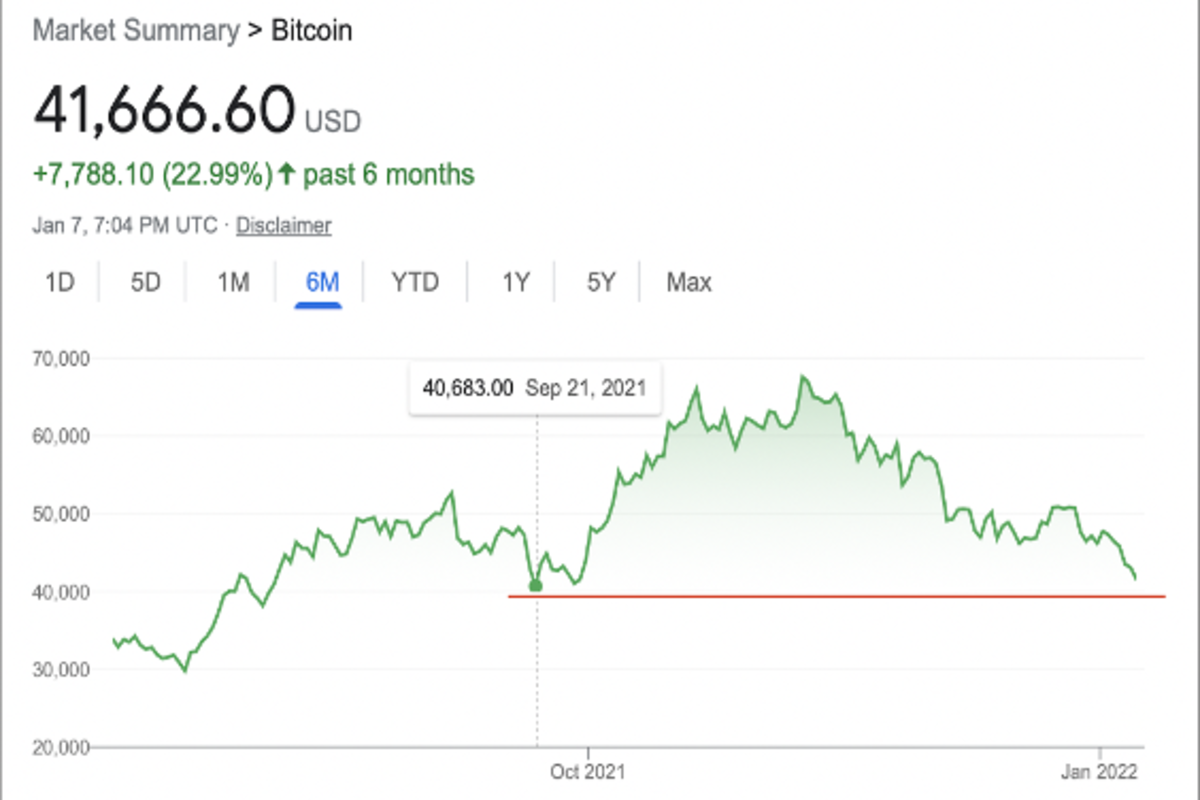The width and height of the screenshot is (1200, 800).
Task: Open the Disclaimer link
Action: (283, 226)
